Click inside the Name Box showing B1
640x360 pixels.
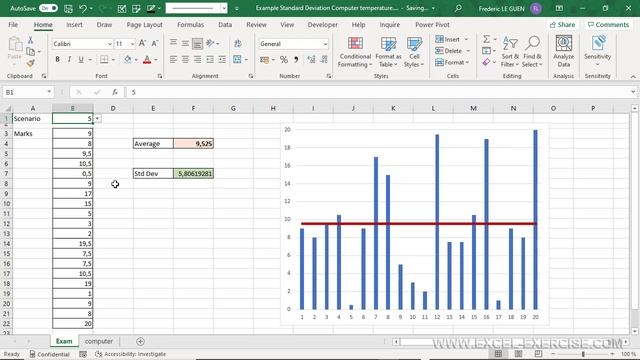click(x=24, y=92)
